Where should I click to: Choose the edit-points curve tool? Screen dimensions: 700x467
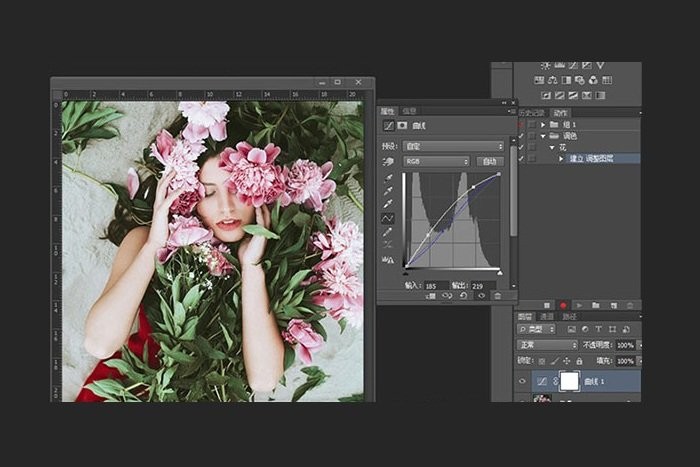click(387, 218)
